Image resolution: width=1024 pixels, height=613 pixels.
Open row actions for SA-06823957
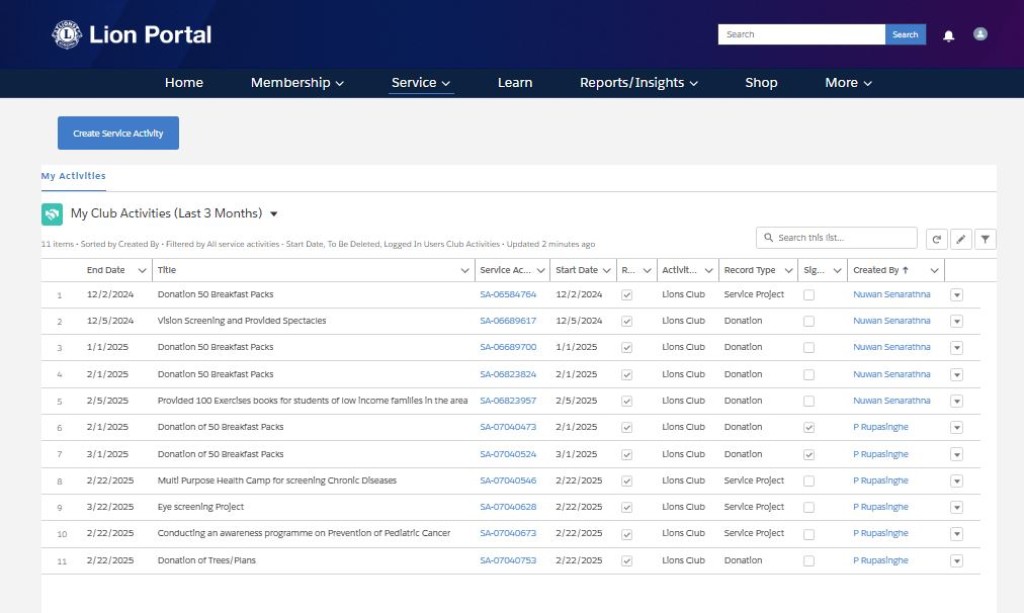pos(957,401)
